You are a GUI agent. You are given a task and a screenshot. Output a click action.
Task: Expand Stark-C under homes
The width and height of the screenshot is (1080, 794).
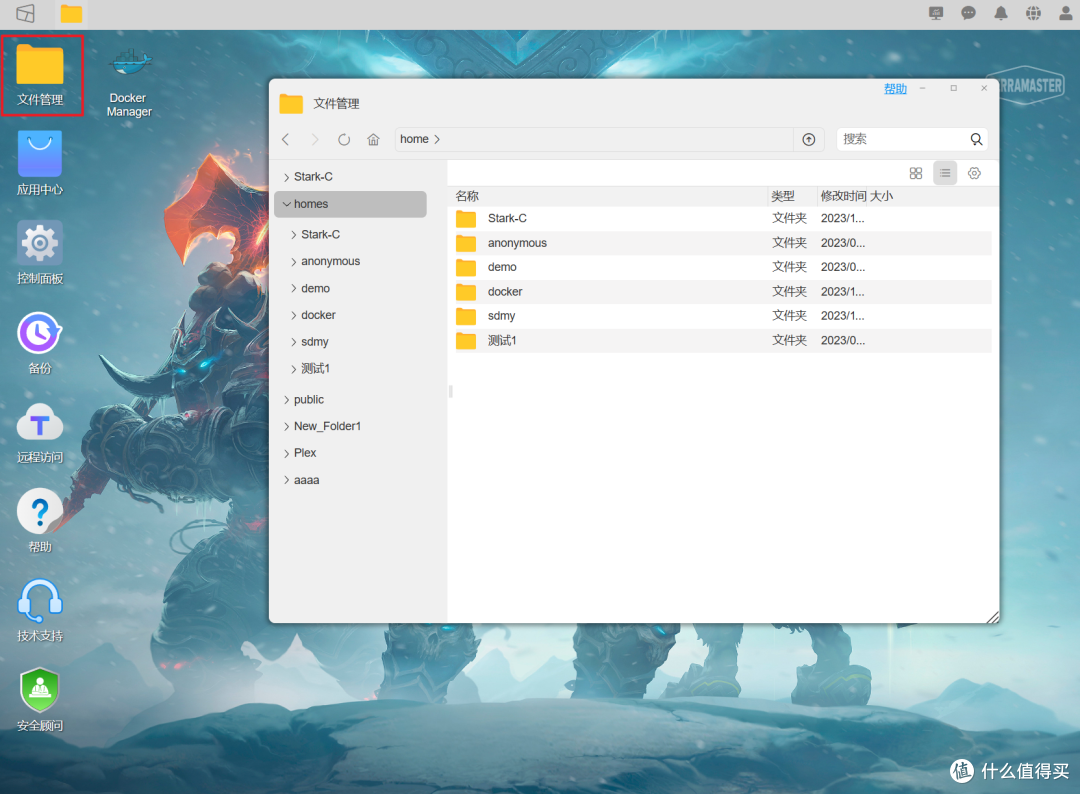point(294,235)
